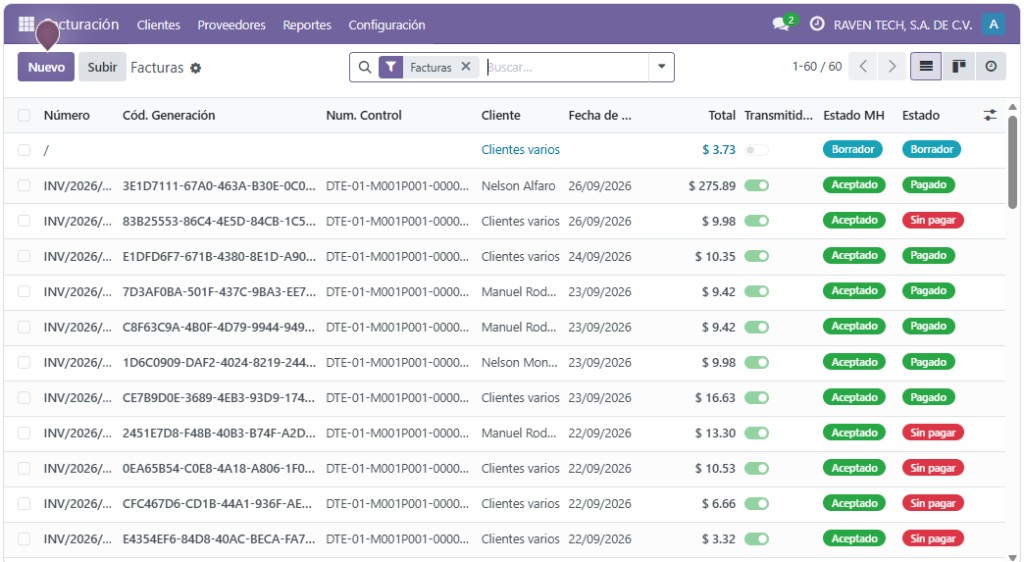Image resolution: width=1024 pixels, height=562 pixels.
Task: Click the $ 6.66 total cell
Action: (x=718, y=503)
